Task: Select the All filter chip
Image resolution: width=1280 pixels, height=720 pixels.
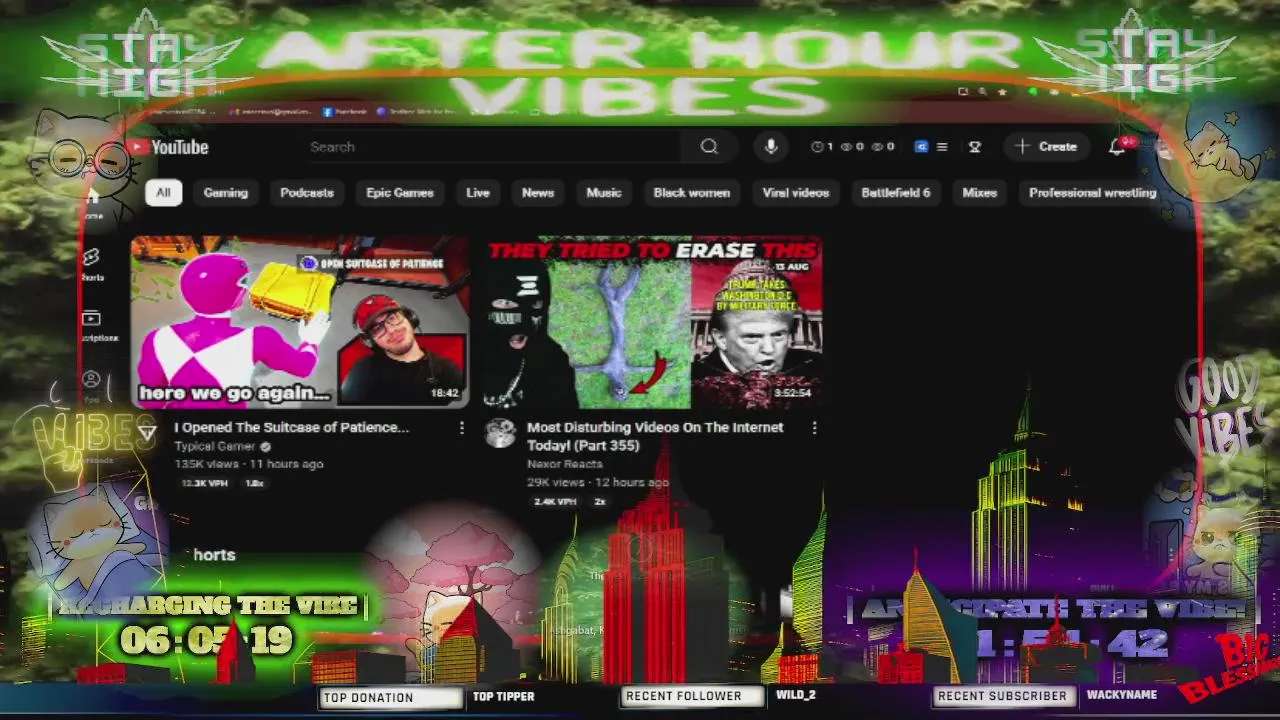Action: pyautogui.click(x=163, y=193)
